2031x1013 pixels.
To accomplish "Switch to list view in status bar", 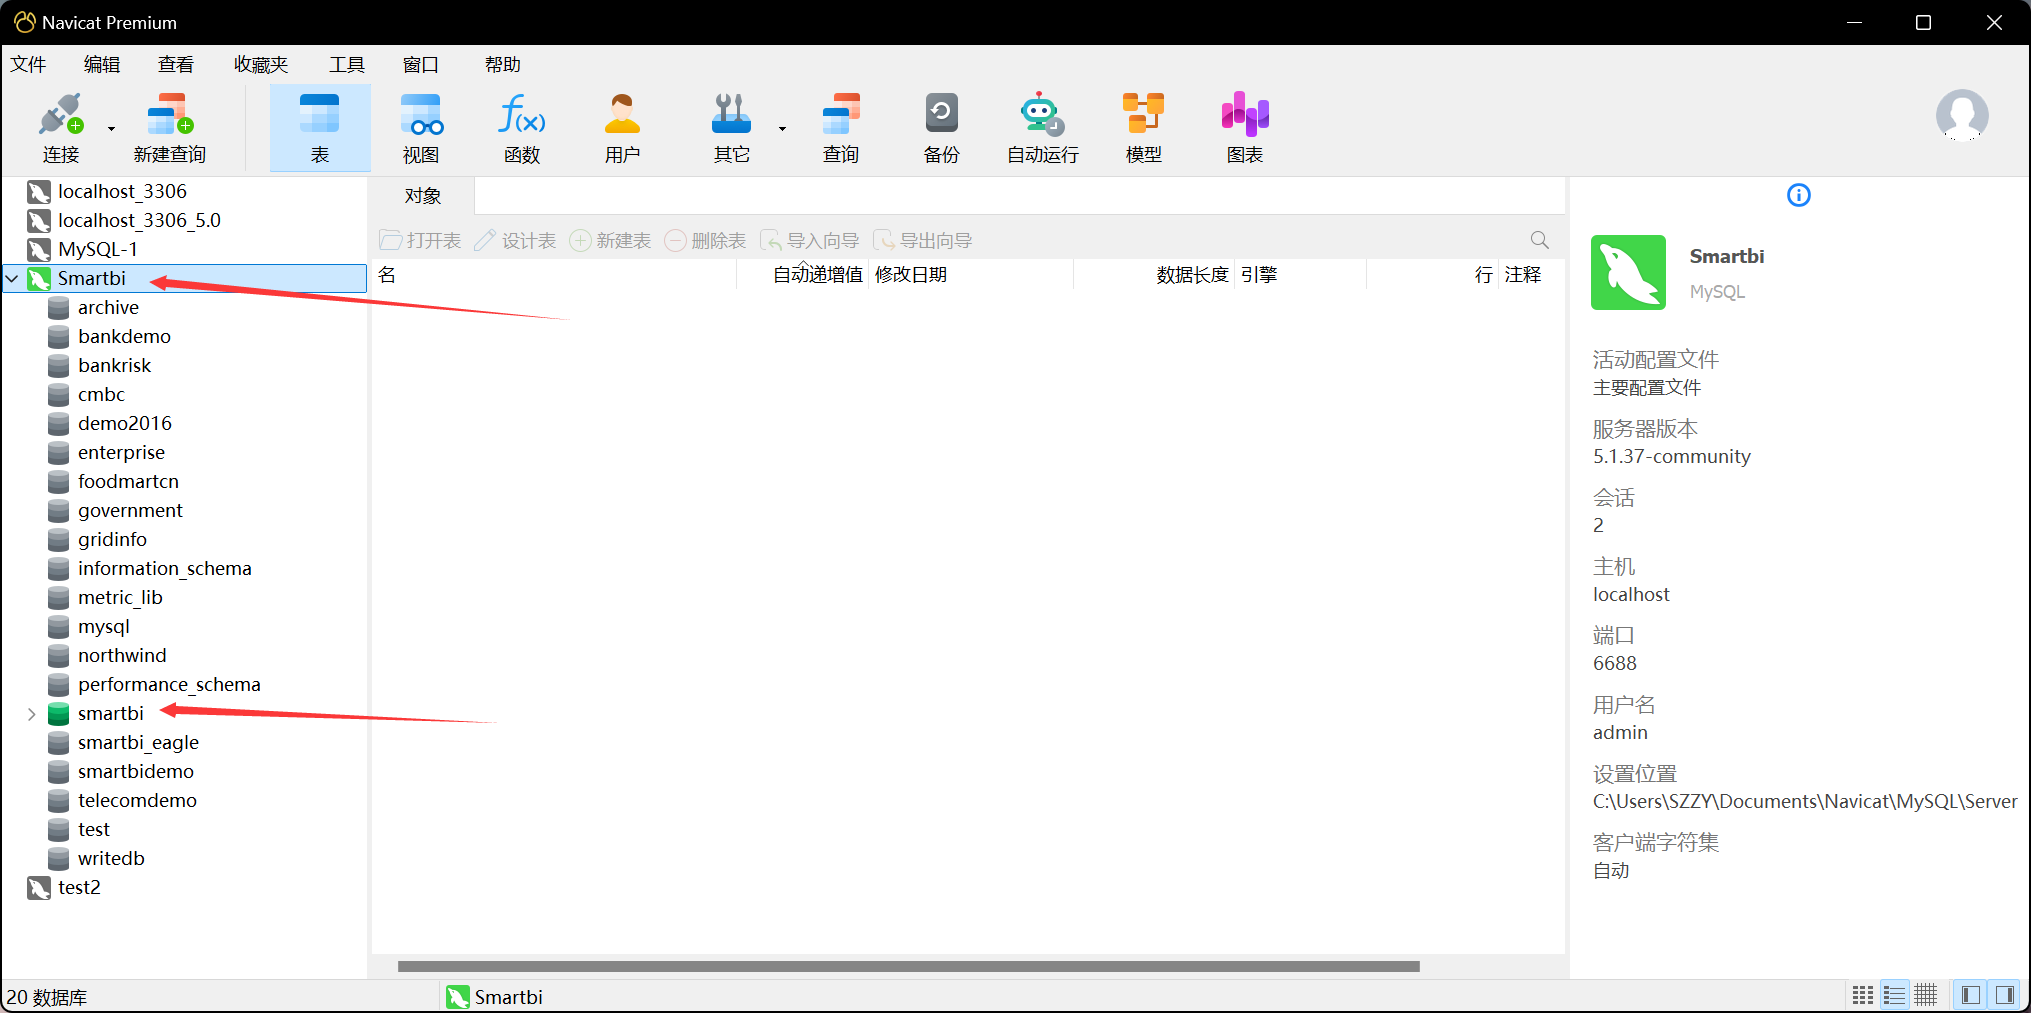I will pos(1894,995).
